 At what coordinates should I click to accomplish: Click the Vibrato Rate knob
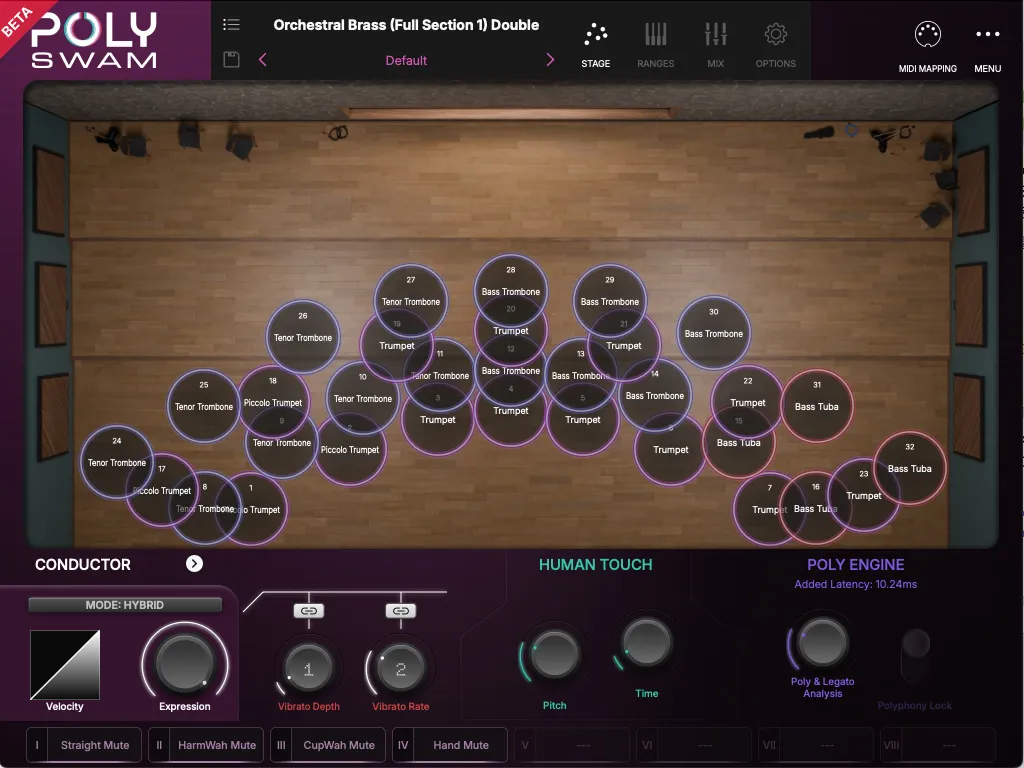(x=401, y=668)
